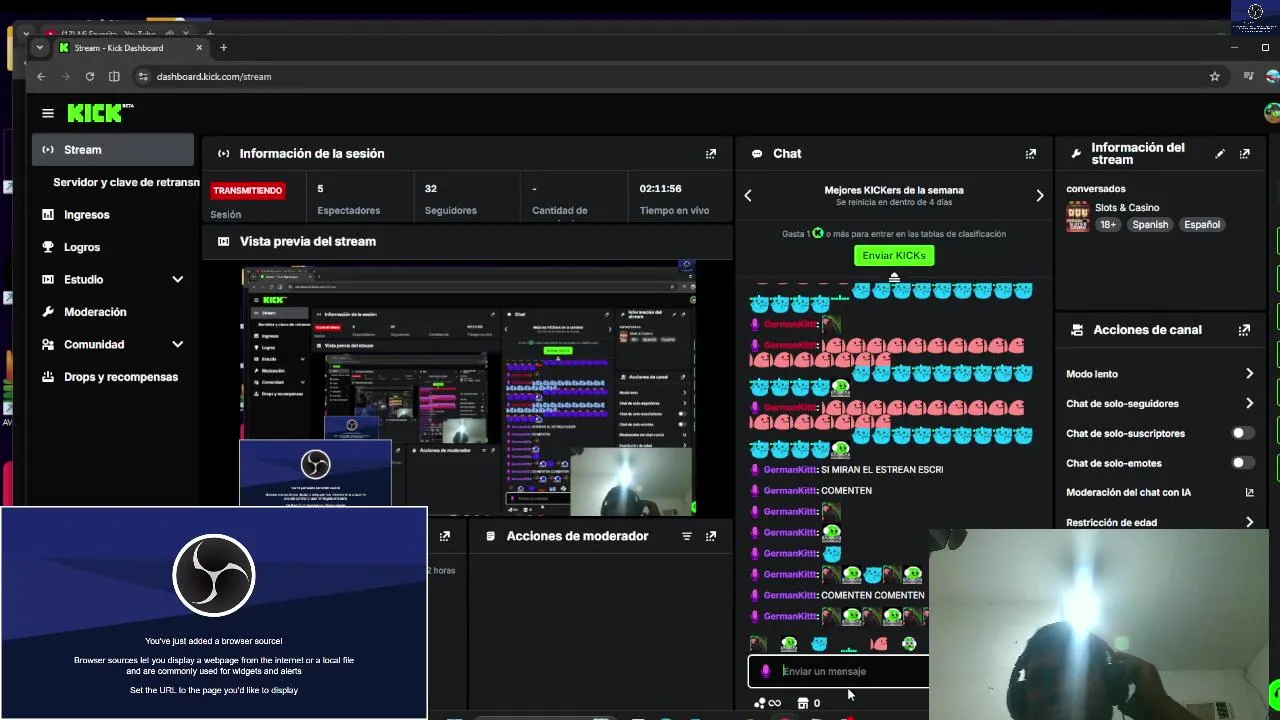The width and height of the screenshot is (1280, 720).
Task: Pop out the Acciones de canal panel
Action: point(1244,330)
